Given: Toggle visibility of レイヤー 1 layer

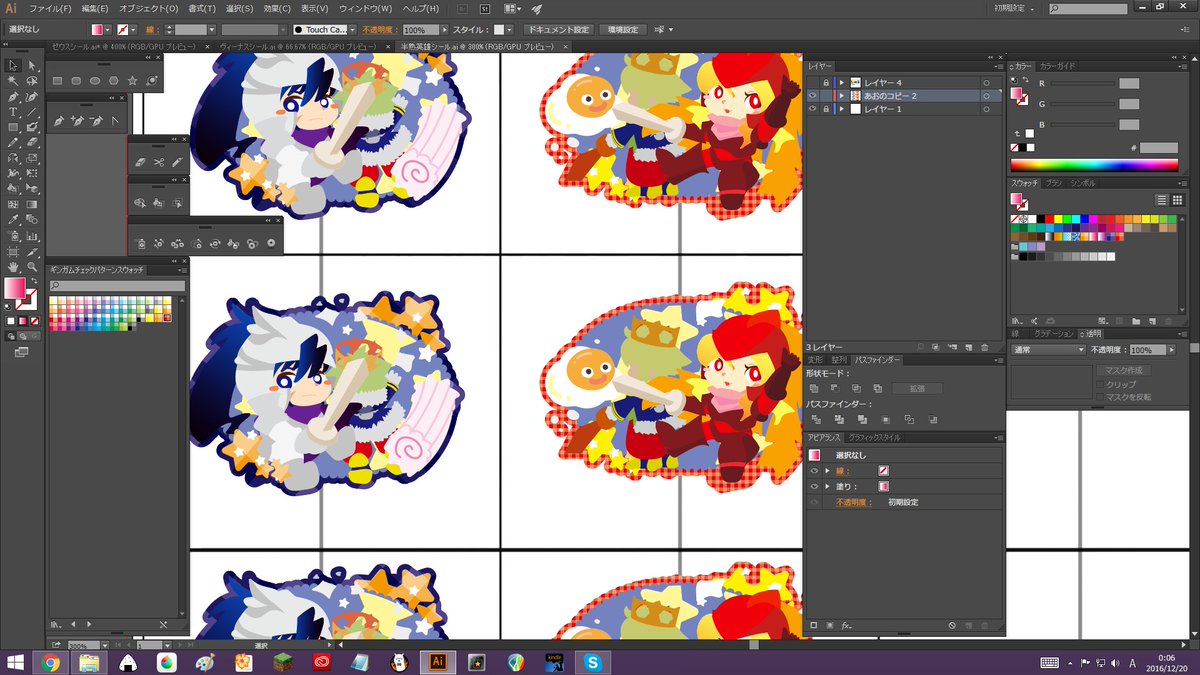Looking at the screenshot, I should click(812, 108).
